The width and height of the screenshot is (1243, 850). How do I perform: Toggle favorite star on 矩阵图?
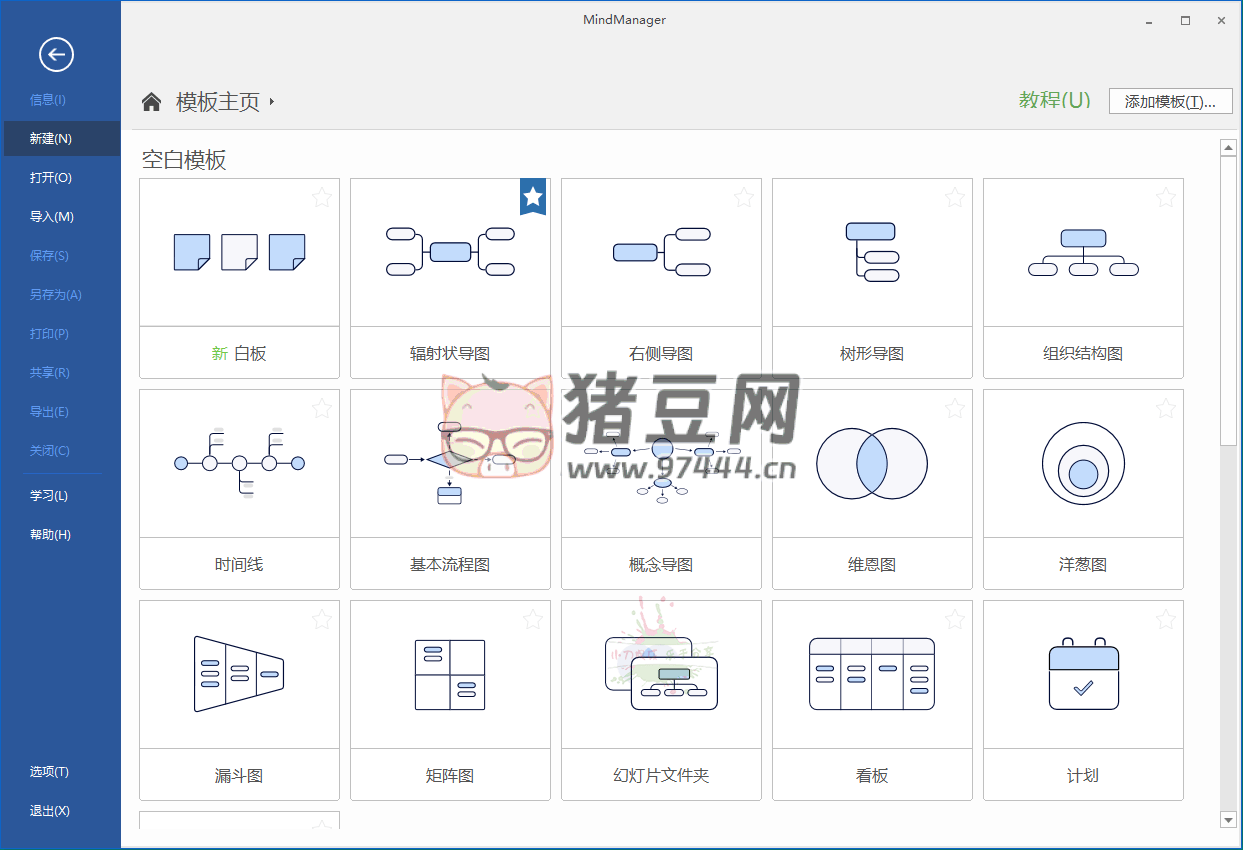pyautogui.click(x=533, y=619)
